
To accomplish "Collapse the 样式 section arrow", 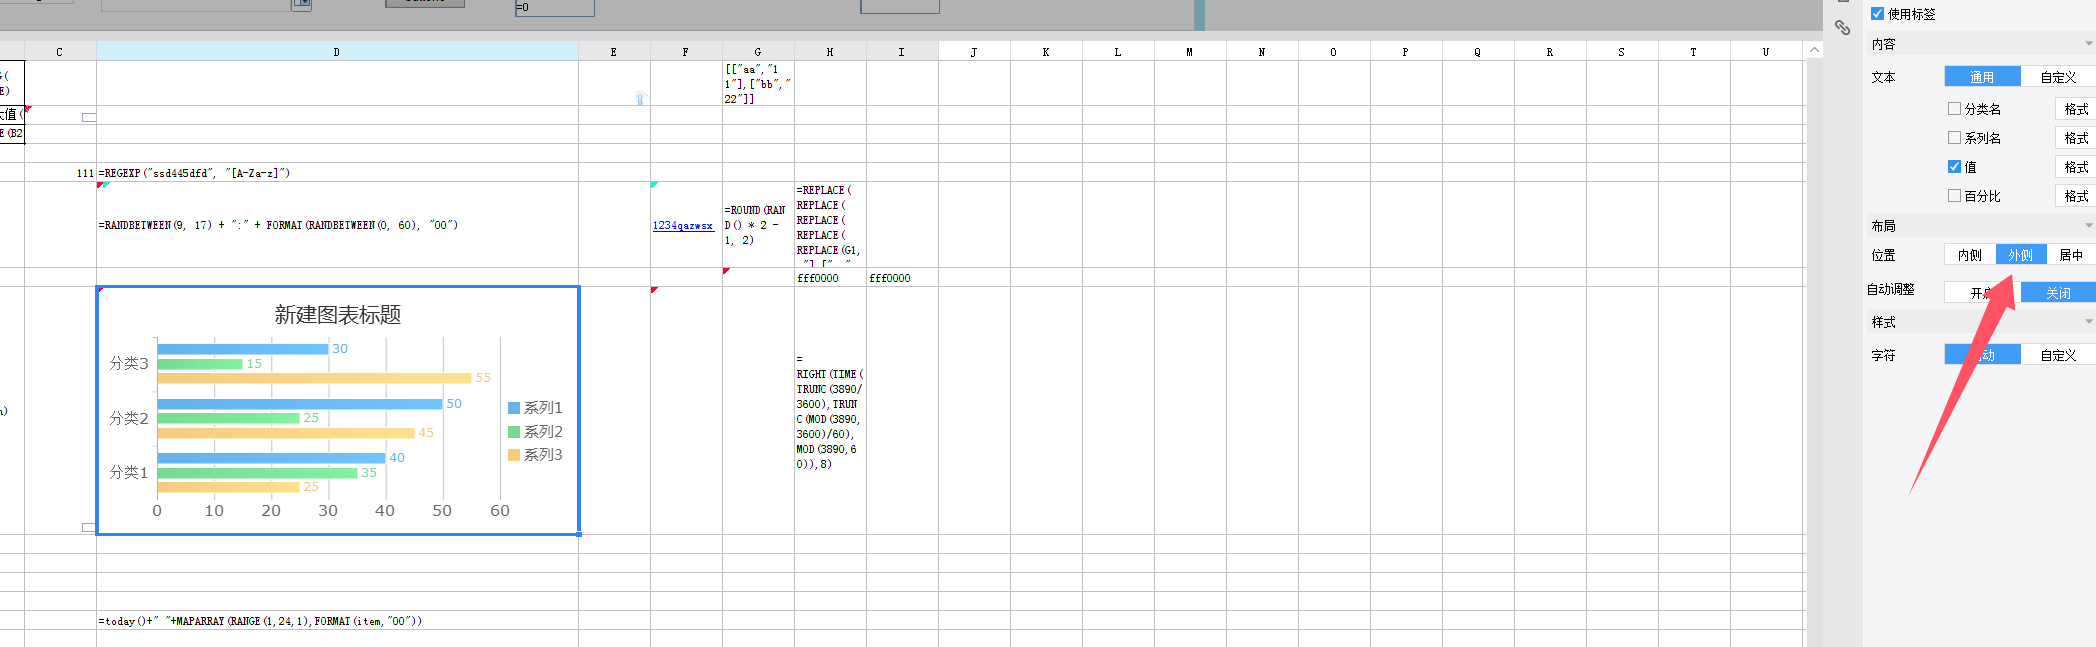I will (2089, 322).
